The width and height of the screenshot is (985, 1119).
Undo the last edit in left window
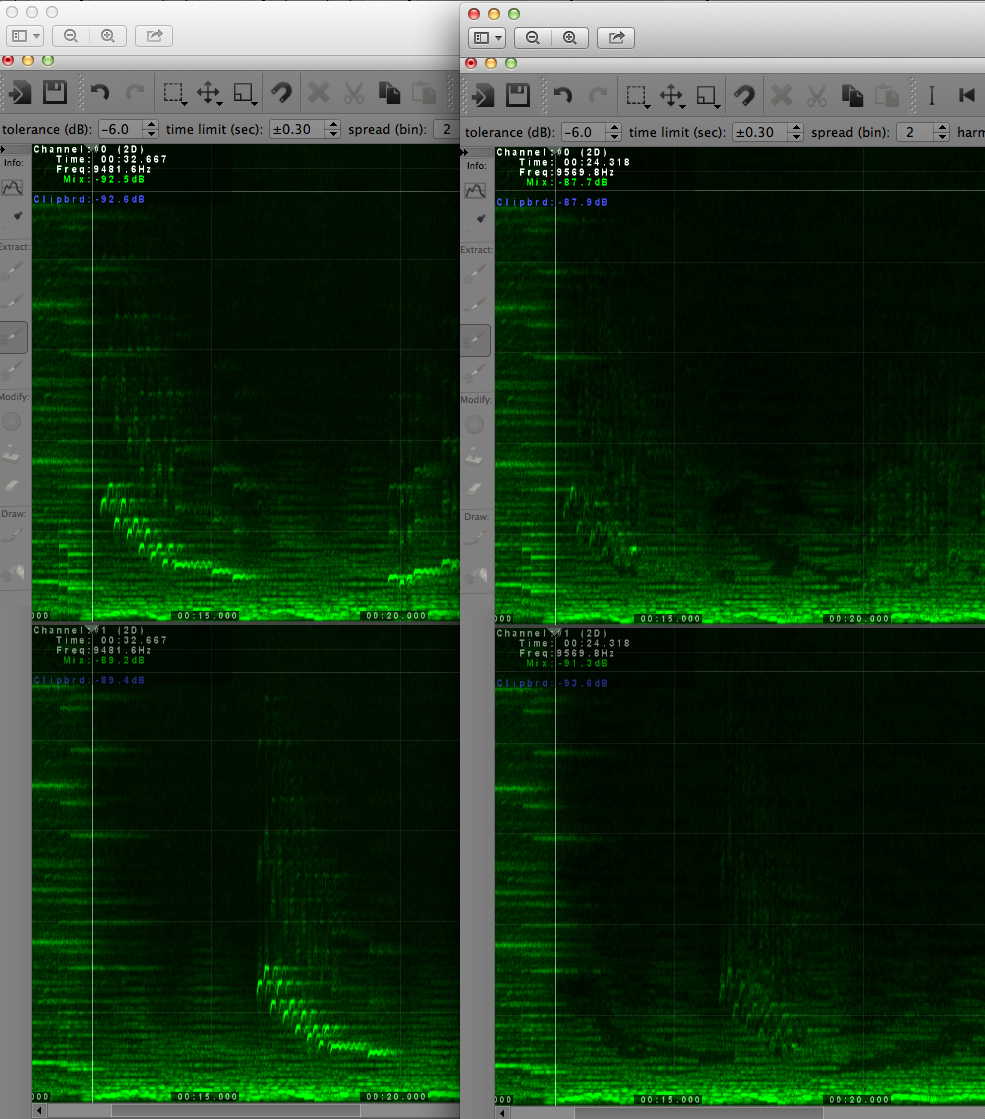tap(100, 92)
